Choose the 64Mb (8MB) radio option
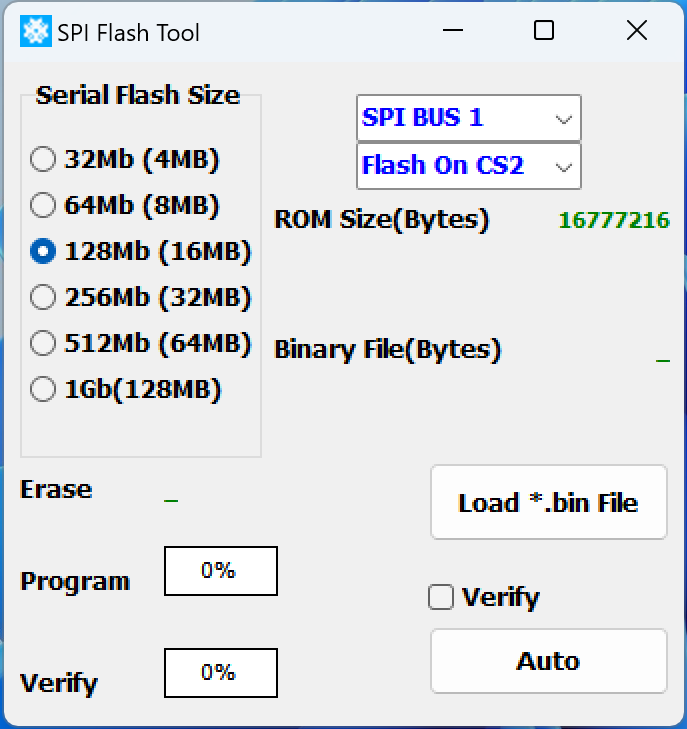The width and height of the screenshot is (687, 729). coord(43,206)
